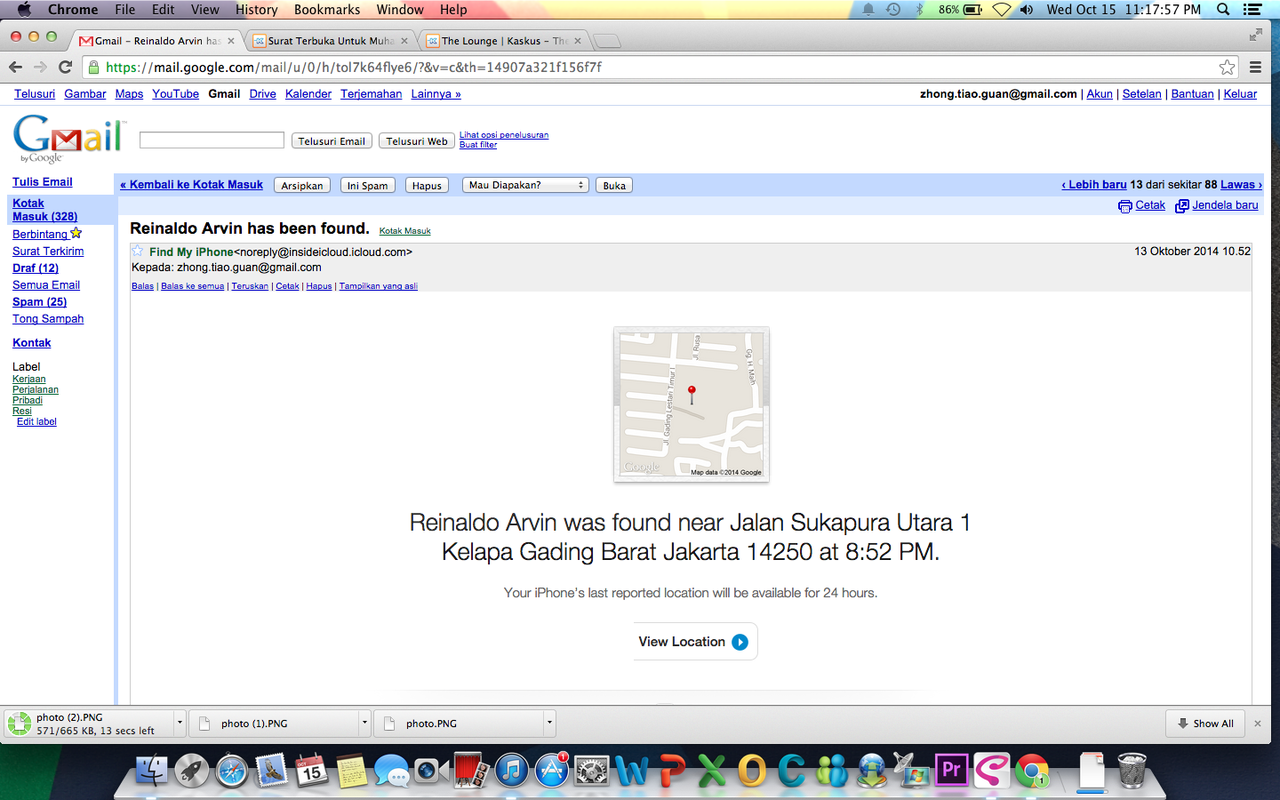Click the Tampilkan yang asli link

coord(378,286)
